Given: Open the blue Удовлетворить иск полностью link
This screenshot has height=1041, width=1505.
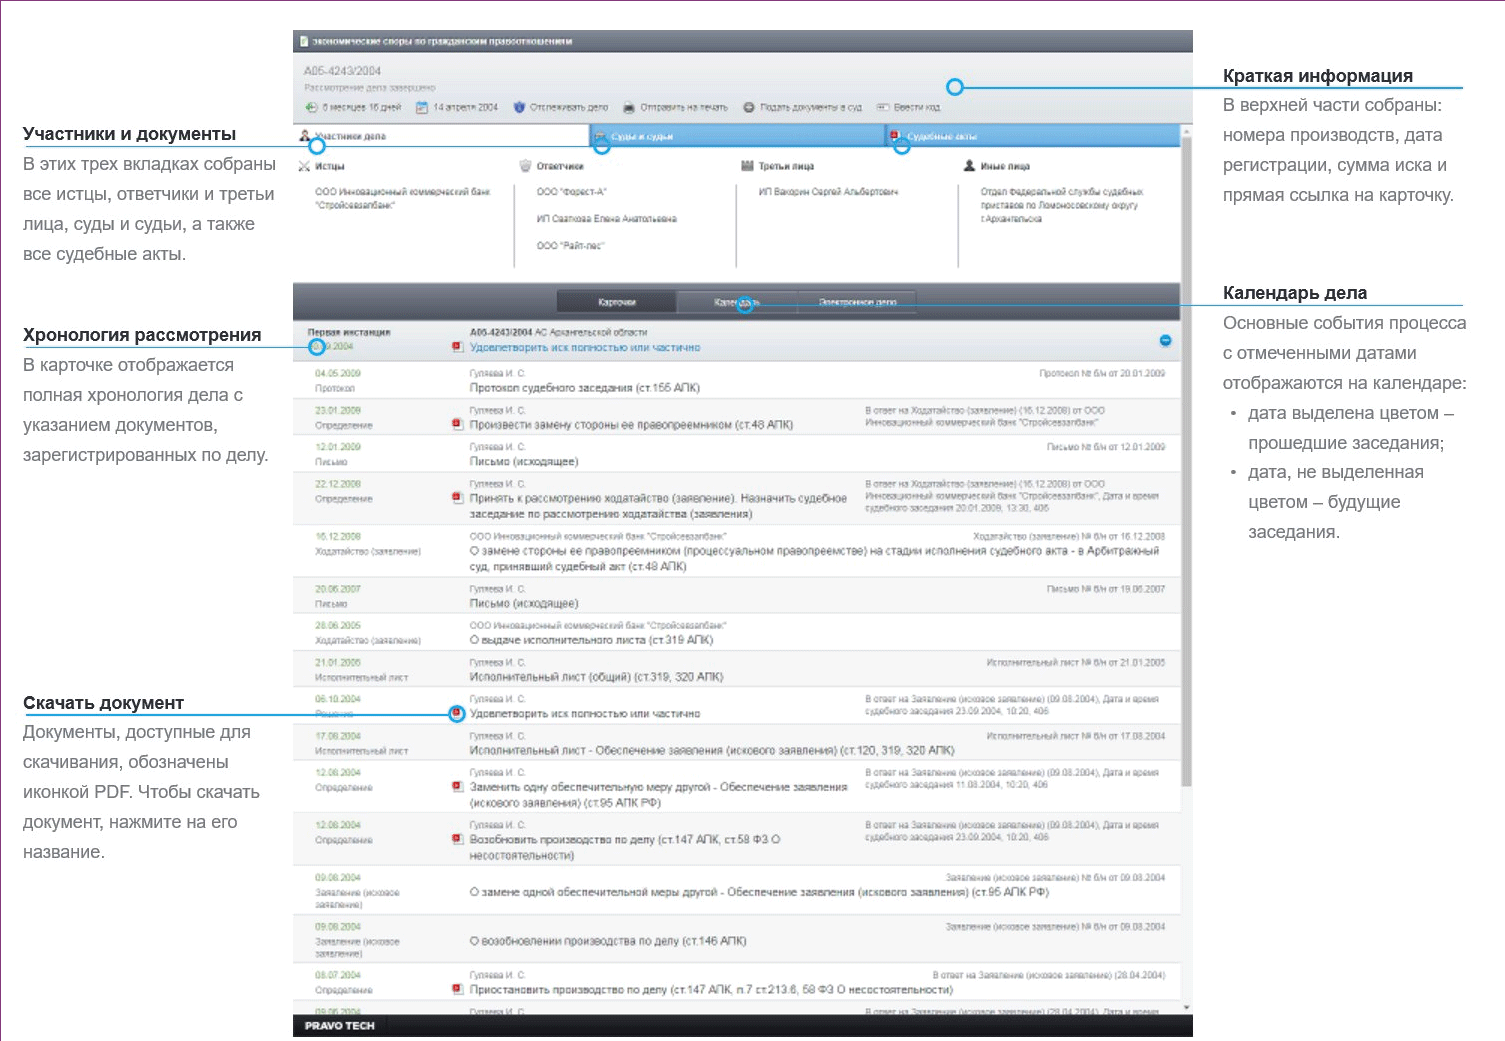Looking at the screenshot, I should 585,348.
